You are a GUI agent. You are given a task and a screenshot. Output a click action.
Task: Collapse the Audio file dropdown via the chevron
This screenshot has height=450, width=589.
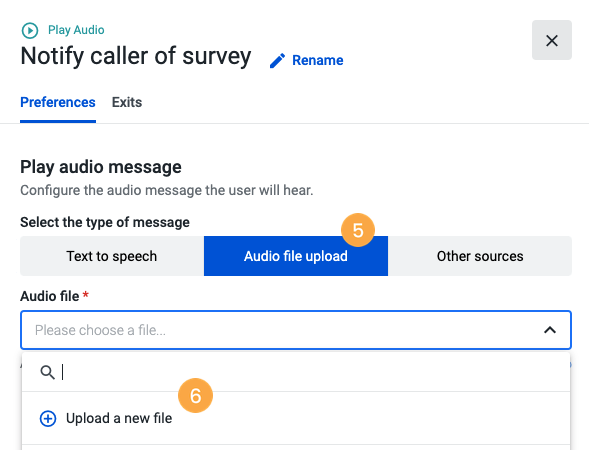pyautogui.click(x=550, y=330)
